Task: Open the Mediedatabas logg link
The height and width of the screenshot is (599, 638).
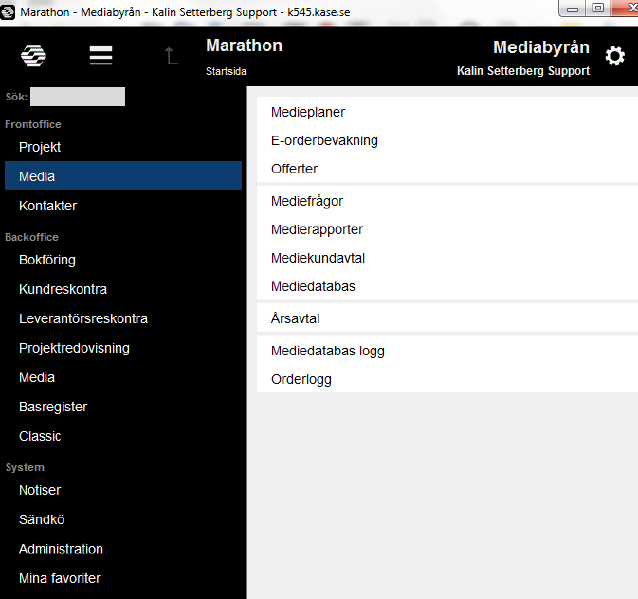Action: point(328,351)
